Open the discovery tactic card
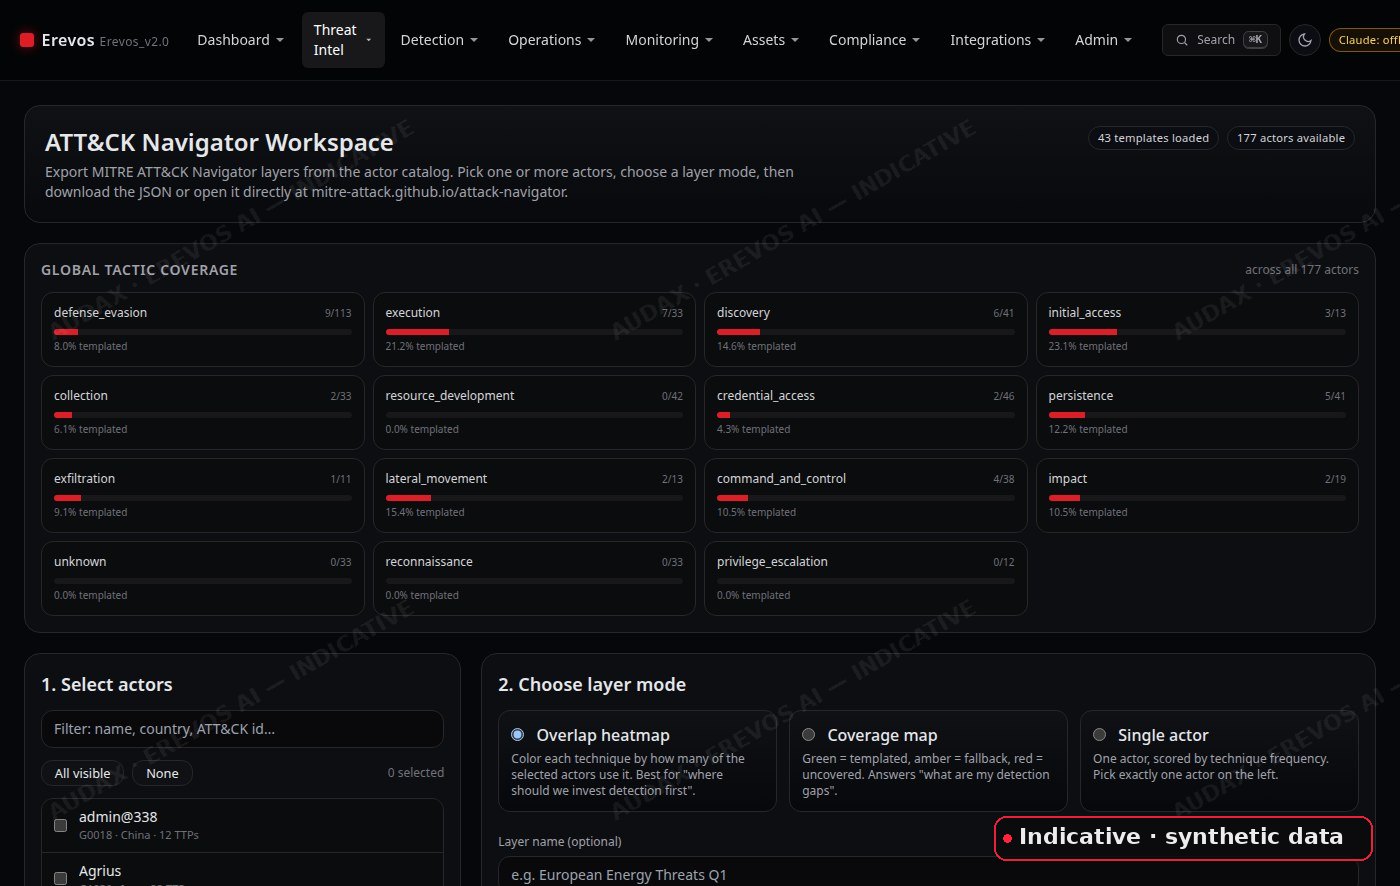Screen dimensions: 1400x886 866,329
